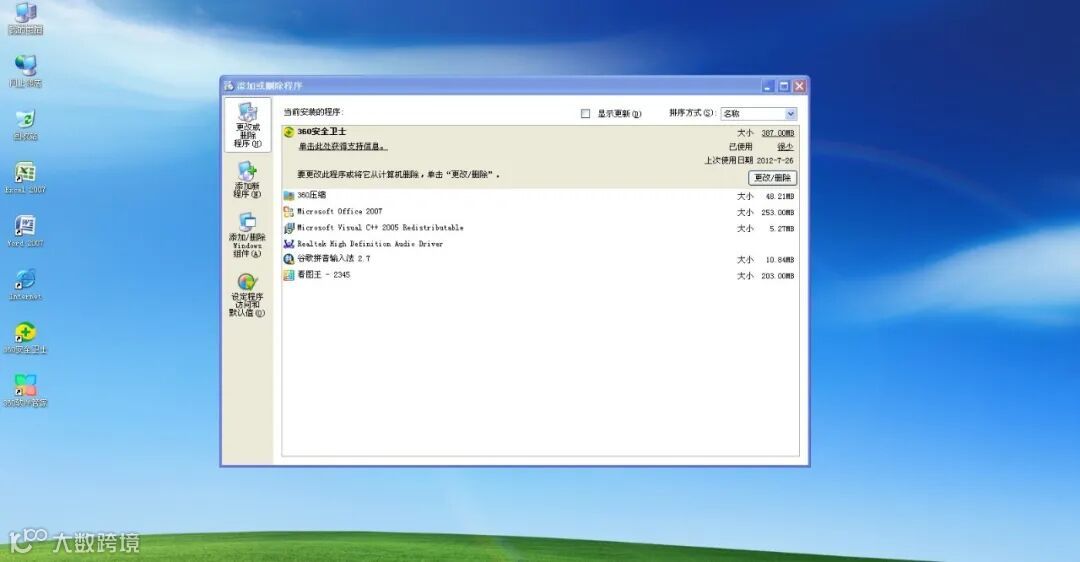Select the 看图王 - 2345 row text
1080x562 pixels.
click(324, 275)
